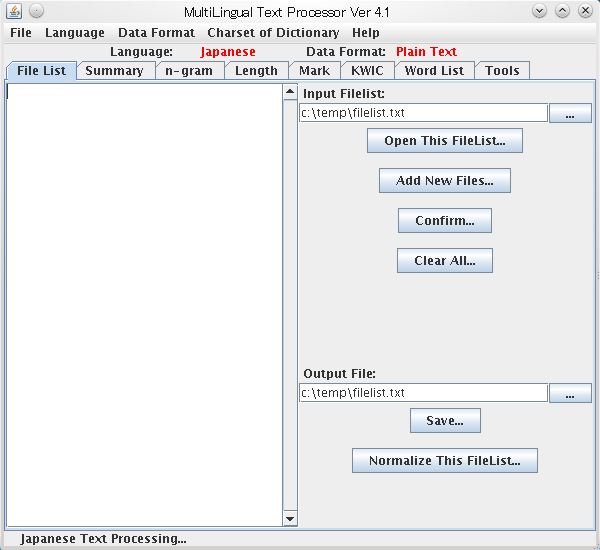Click Open This FileList button
Screen dimensions: 600x550
coord(445,140)
